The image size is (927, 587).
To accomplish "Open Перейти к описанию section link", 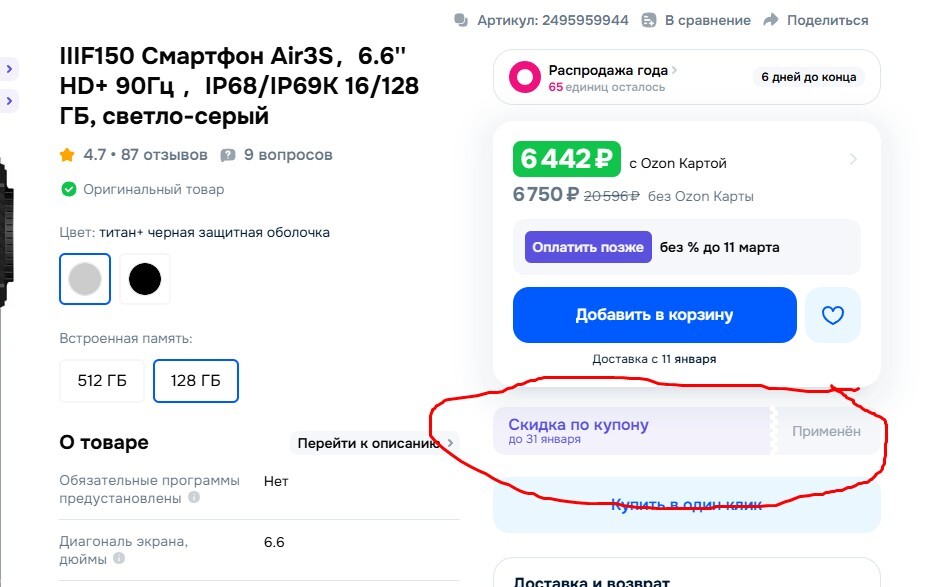I will tap(374, 443).
